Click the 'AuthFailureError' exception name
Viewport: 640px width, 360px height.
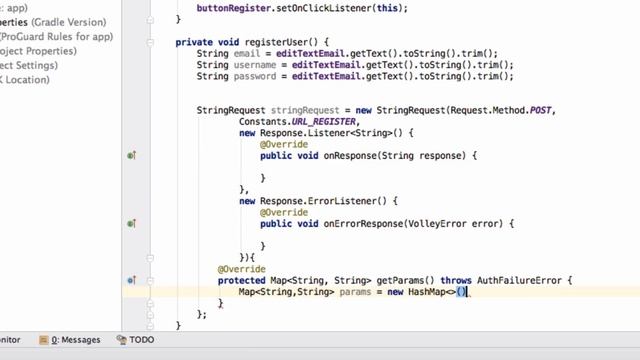[x=519, y=280]
